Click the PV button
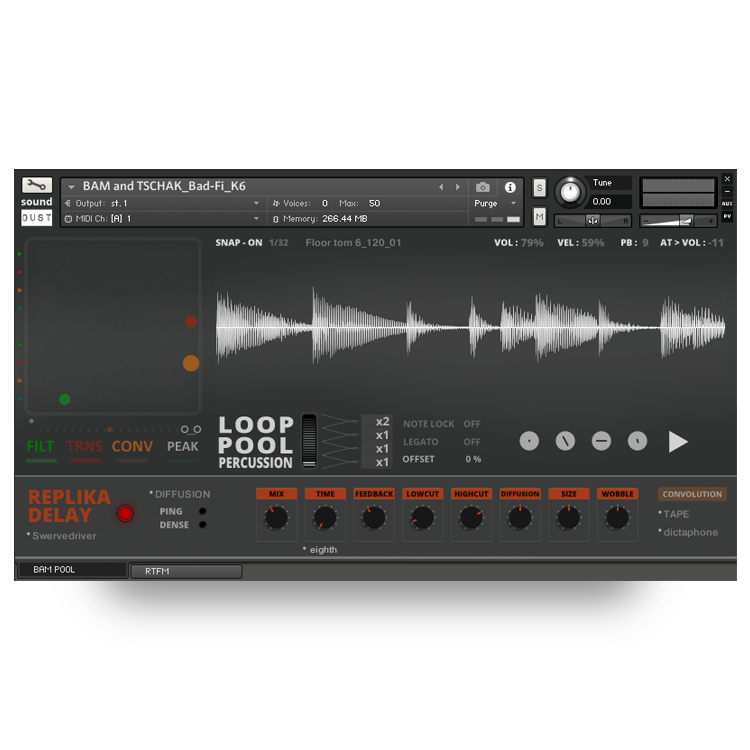 point(727,216)
